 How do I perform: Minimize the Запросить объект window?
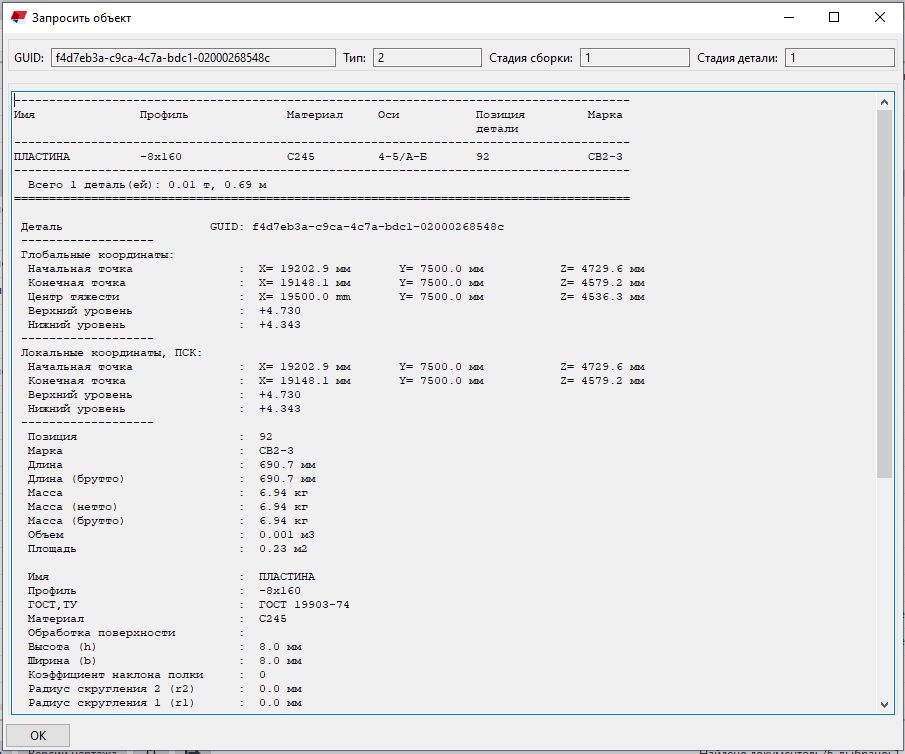[789, 17]
